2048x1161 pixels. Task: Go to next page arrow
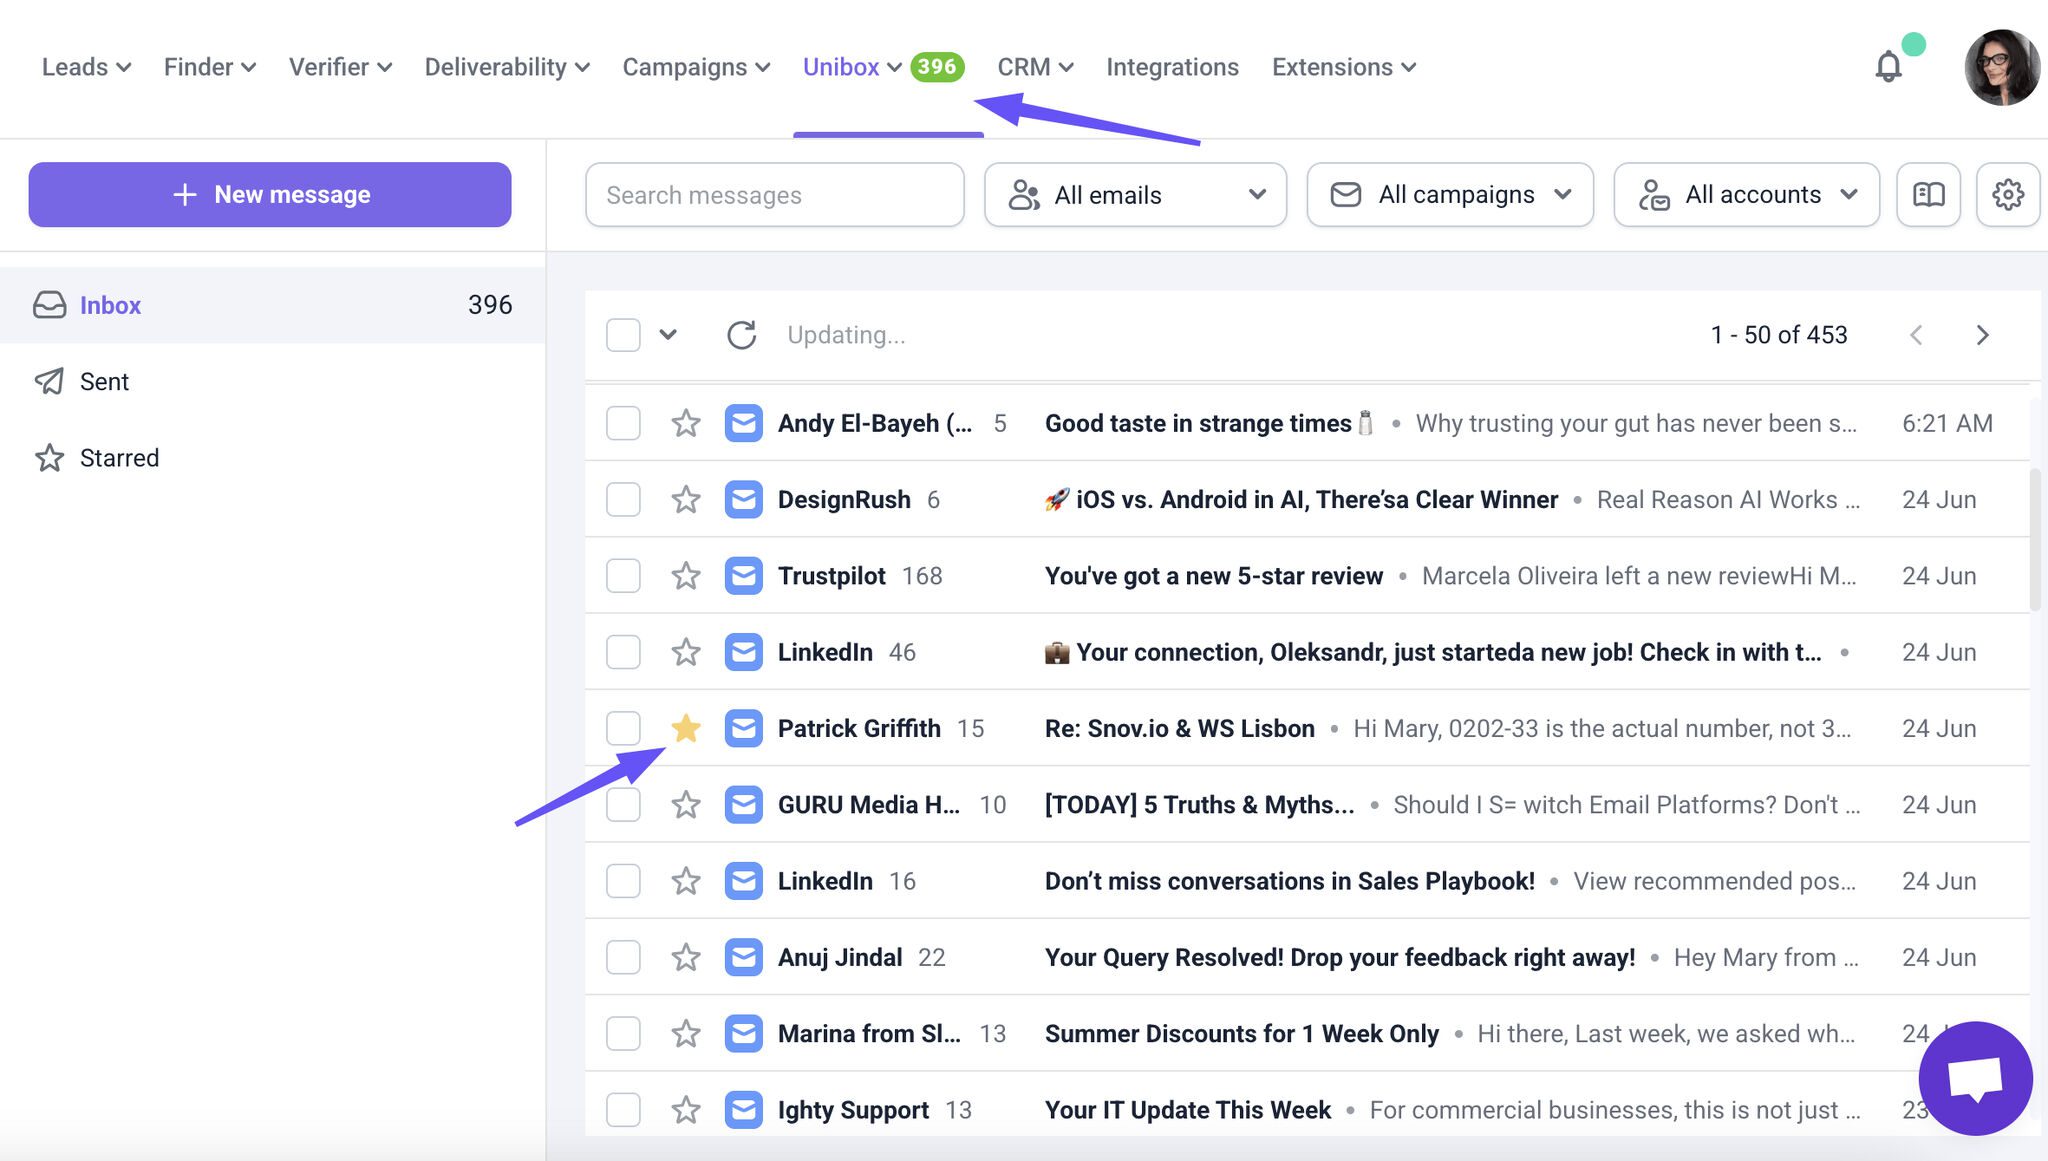point(1982,335)
